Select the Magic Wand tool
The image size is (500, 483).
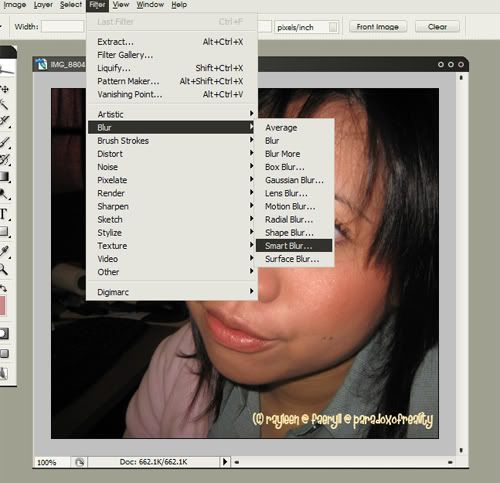point(4,105)
